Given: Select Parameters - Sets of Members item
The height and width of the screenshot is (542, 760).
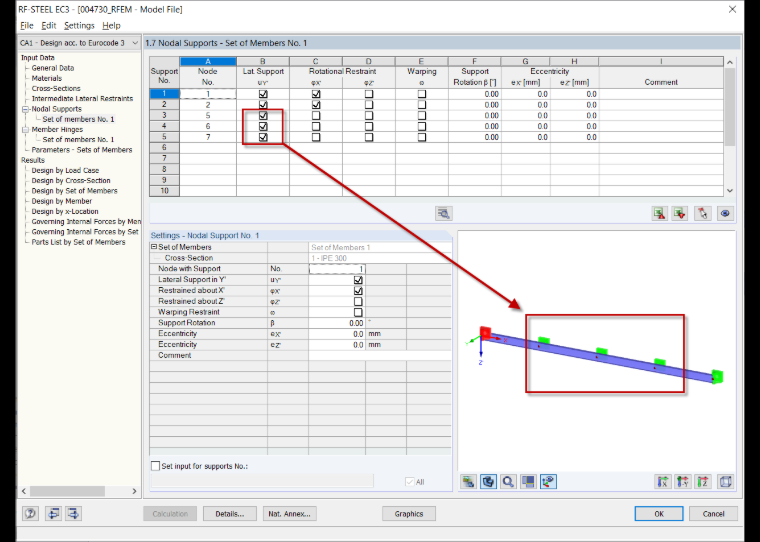Looking at the screenshot, I should click(81, 150).
